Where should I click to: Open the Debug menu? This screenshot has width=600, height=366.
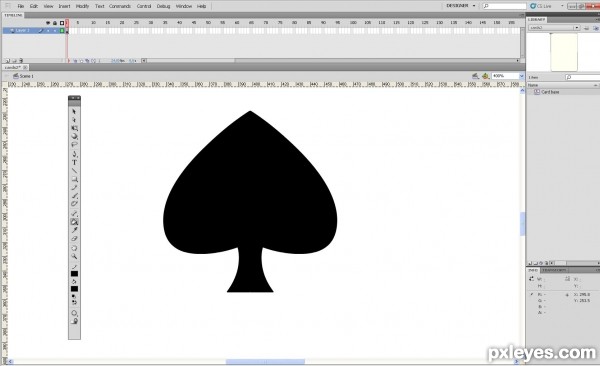pos(163,6)
